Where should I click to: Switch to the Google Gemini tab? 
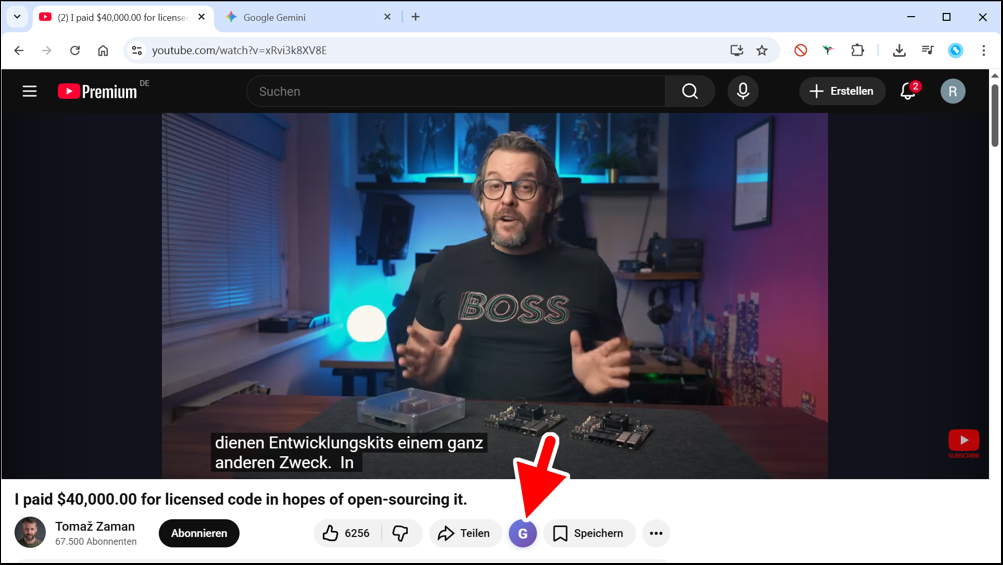click(300, 17)
